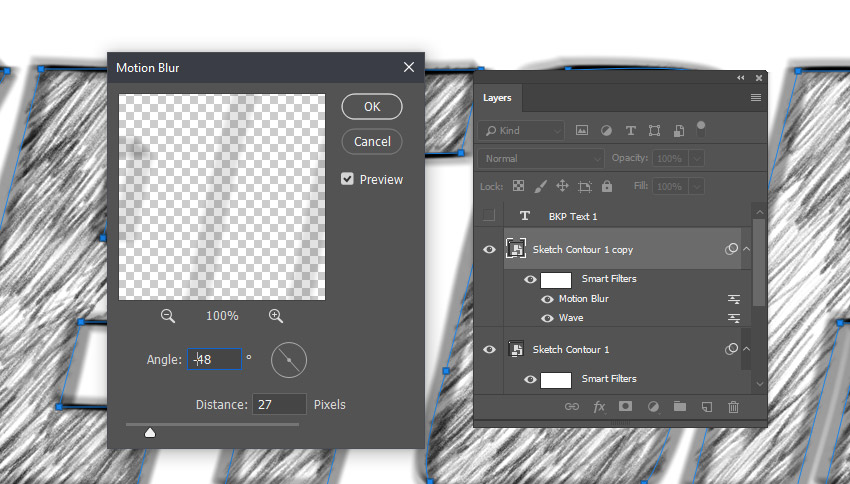The image size is (850, 484).
Task: Hide the Sketch Contour 1 copy layer
Action: [x=489, y=250]
